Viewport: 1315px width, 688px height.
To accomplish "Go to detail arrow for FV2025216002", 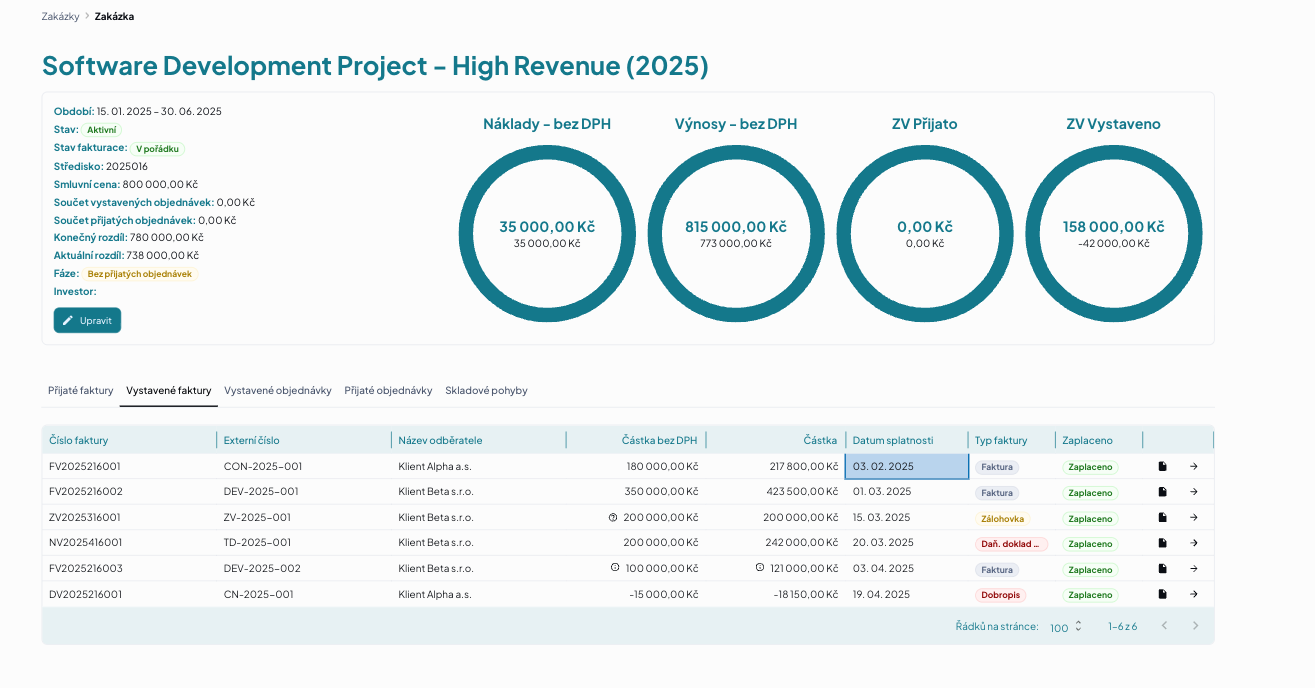I will point(1194,492).
